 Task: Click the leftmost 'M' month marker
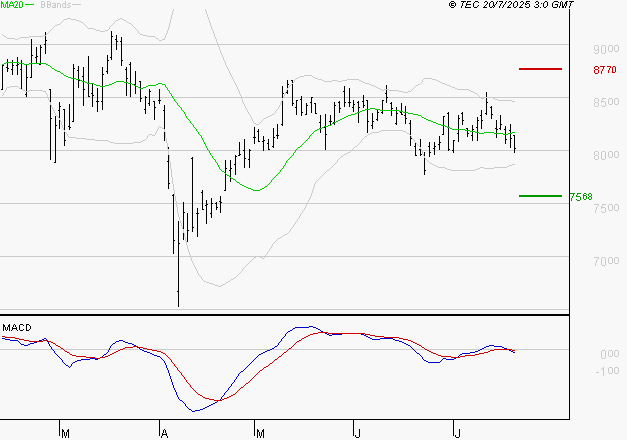(65, 433)
